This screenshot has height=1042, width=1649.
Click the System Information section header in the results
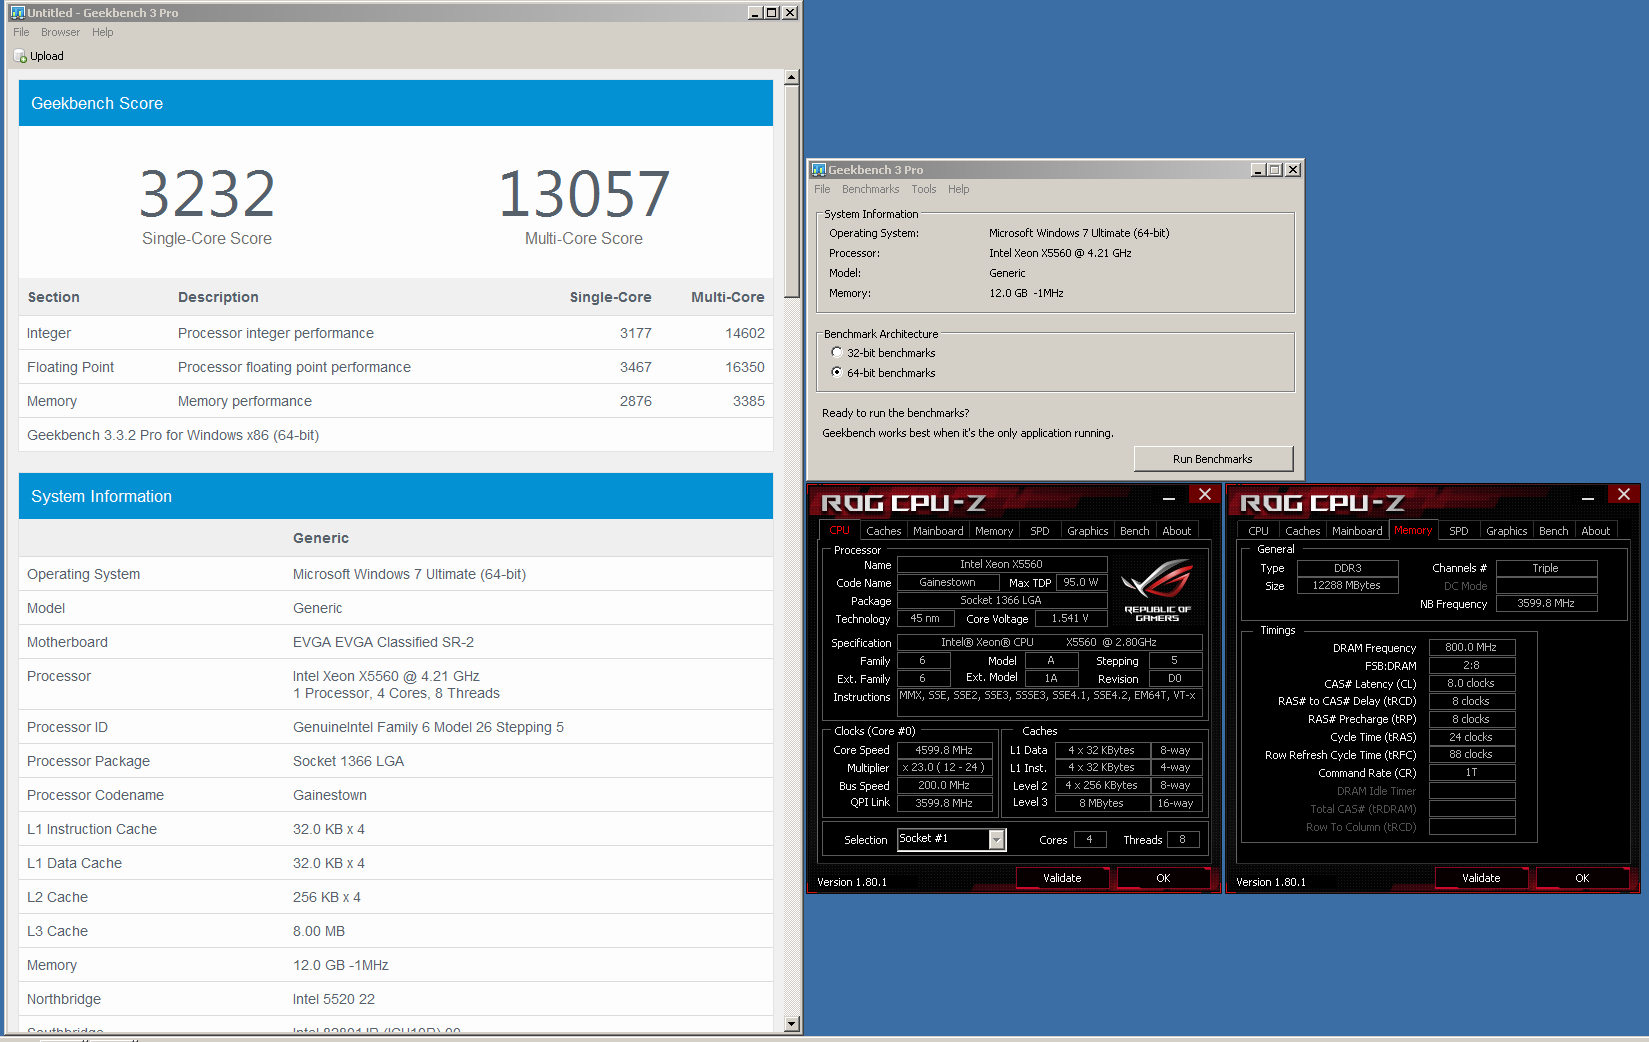[396, 496]
